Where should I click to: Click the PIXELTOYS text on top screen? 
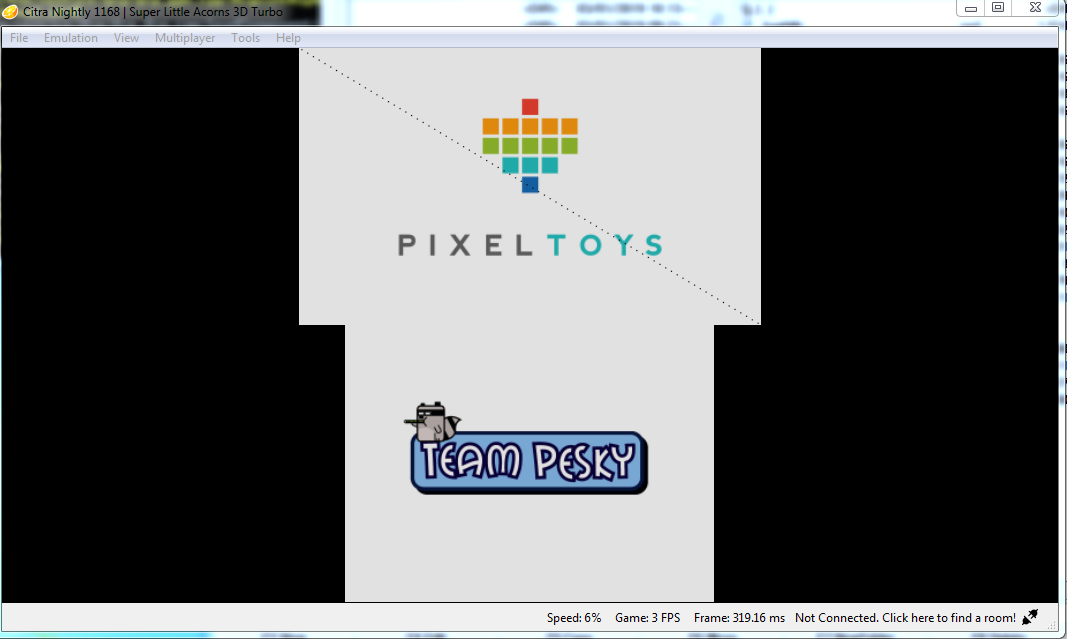pos(530,245)
